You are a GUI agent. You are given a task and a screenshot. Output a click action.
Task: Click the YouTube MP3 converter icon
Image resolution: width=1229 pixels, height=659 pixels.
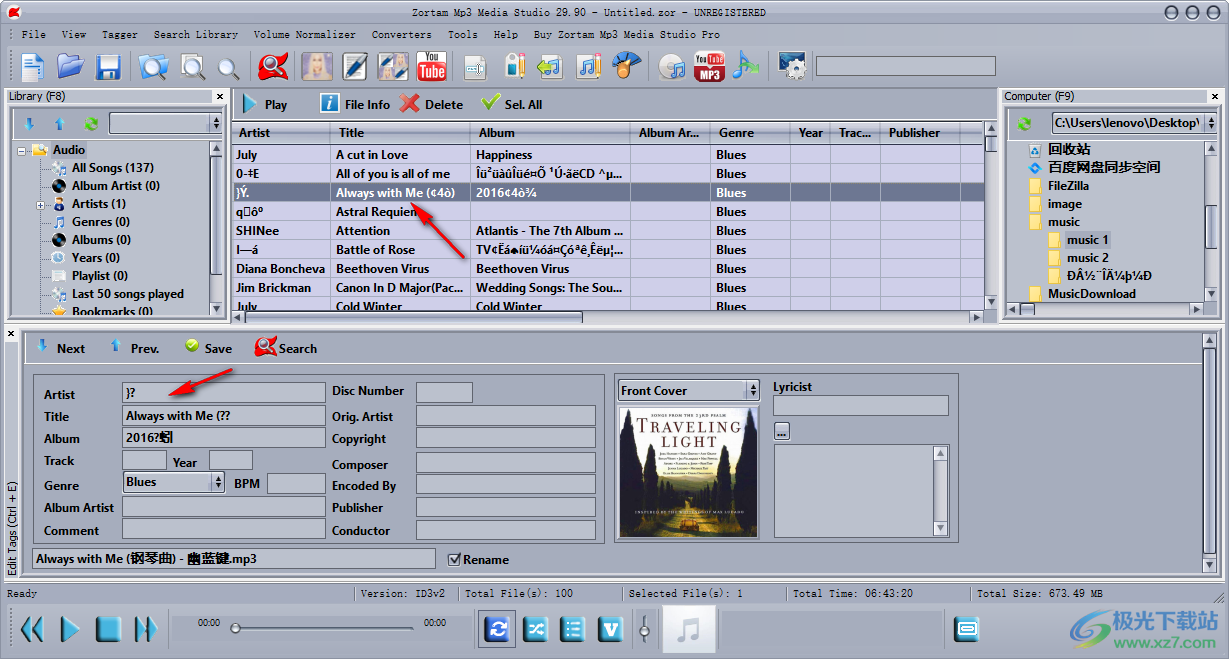pos(709,67)
